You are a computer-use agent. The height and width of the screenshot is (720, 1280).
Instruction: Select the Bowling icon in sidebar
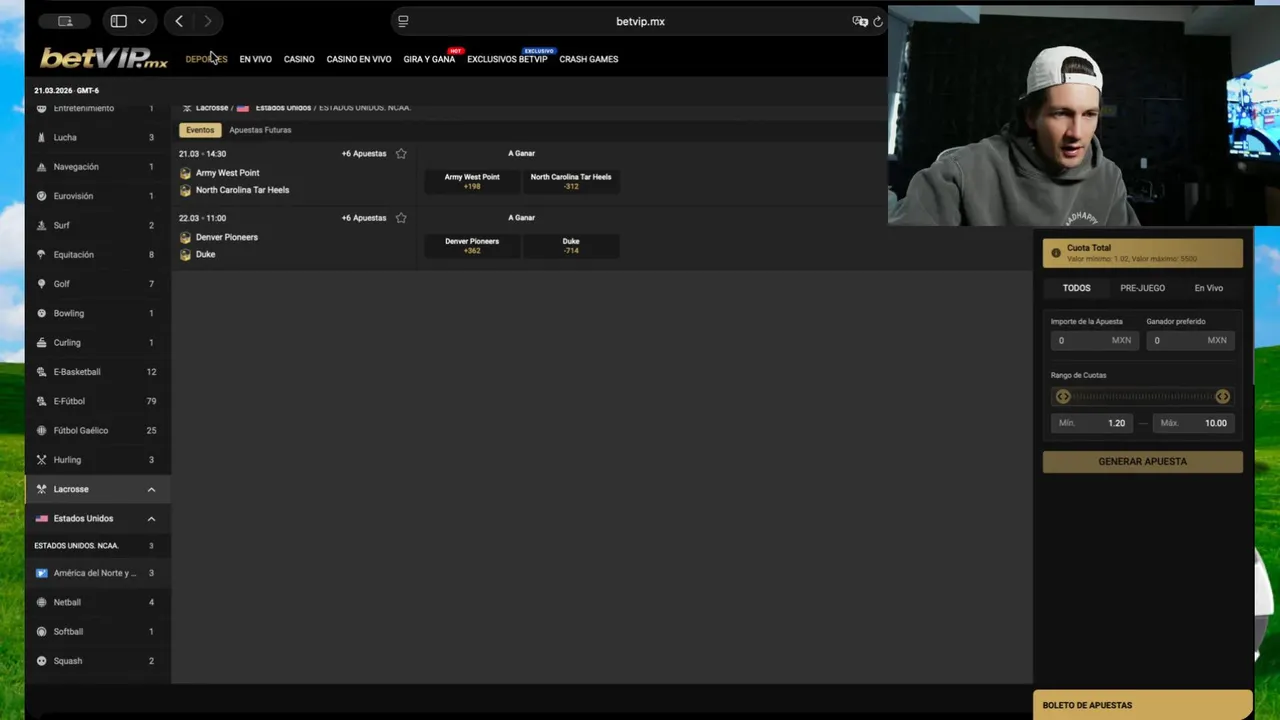41,313
